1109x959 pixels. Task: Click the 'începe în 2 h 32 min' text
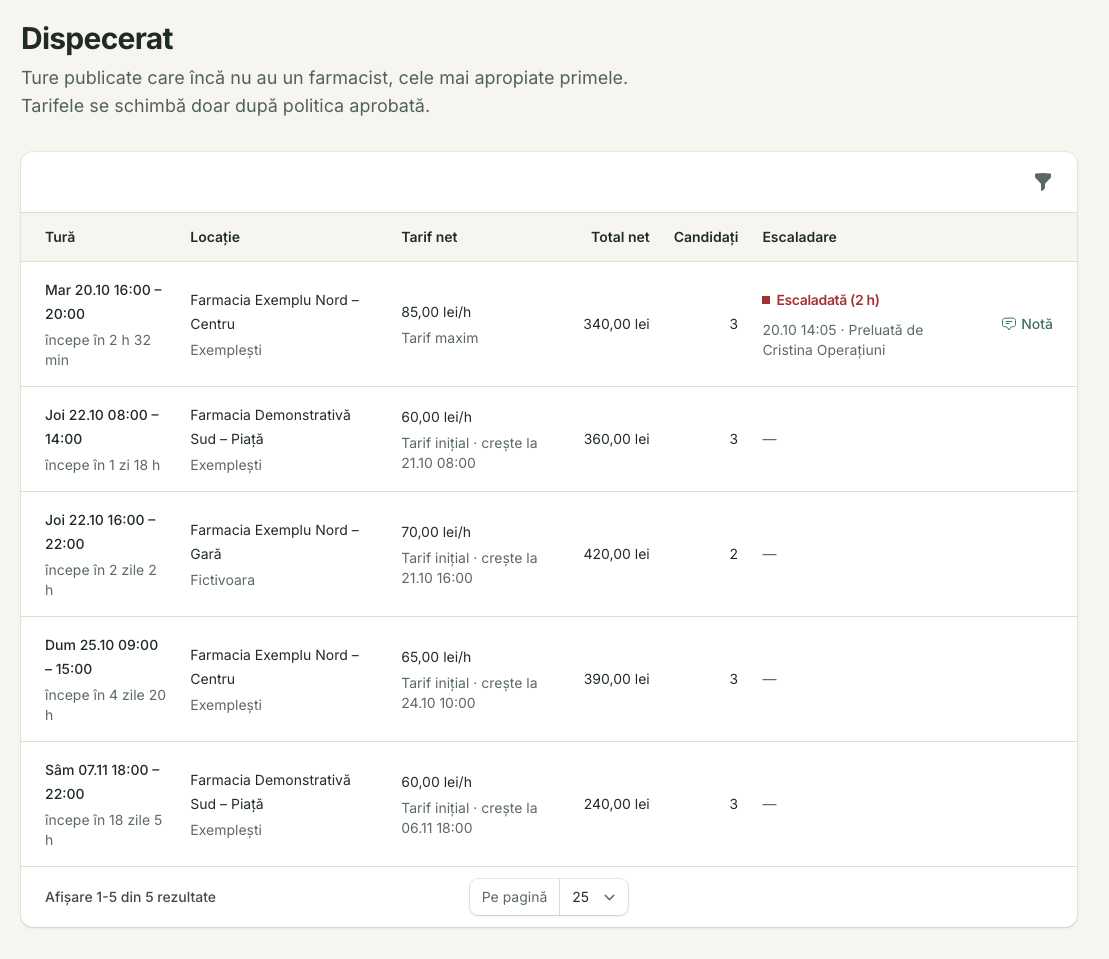98,350
